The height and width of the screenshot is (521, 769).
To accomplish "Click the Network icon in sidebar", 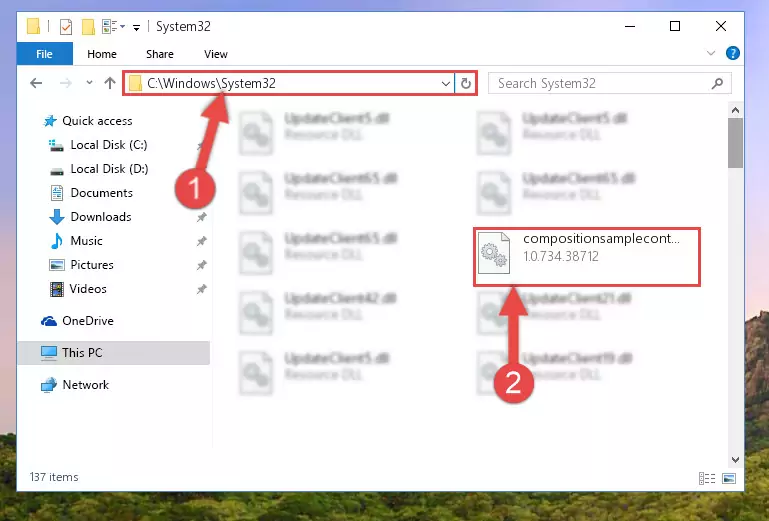I will [x=49, y=385].
